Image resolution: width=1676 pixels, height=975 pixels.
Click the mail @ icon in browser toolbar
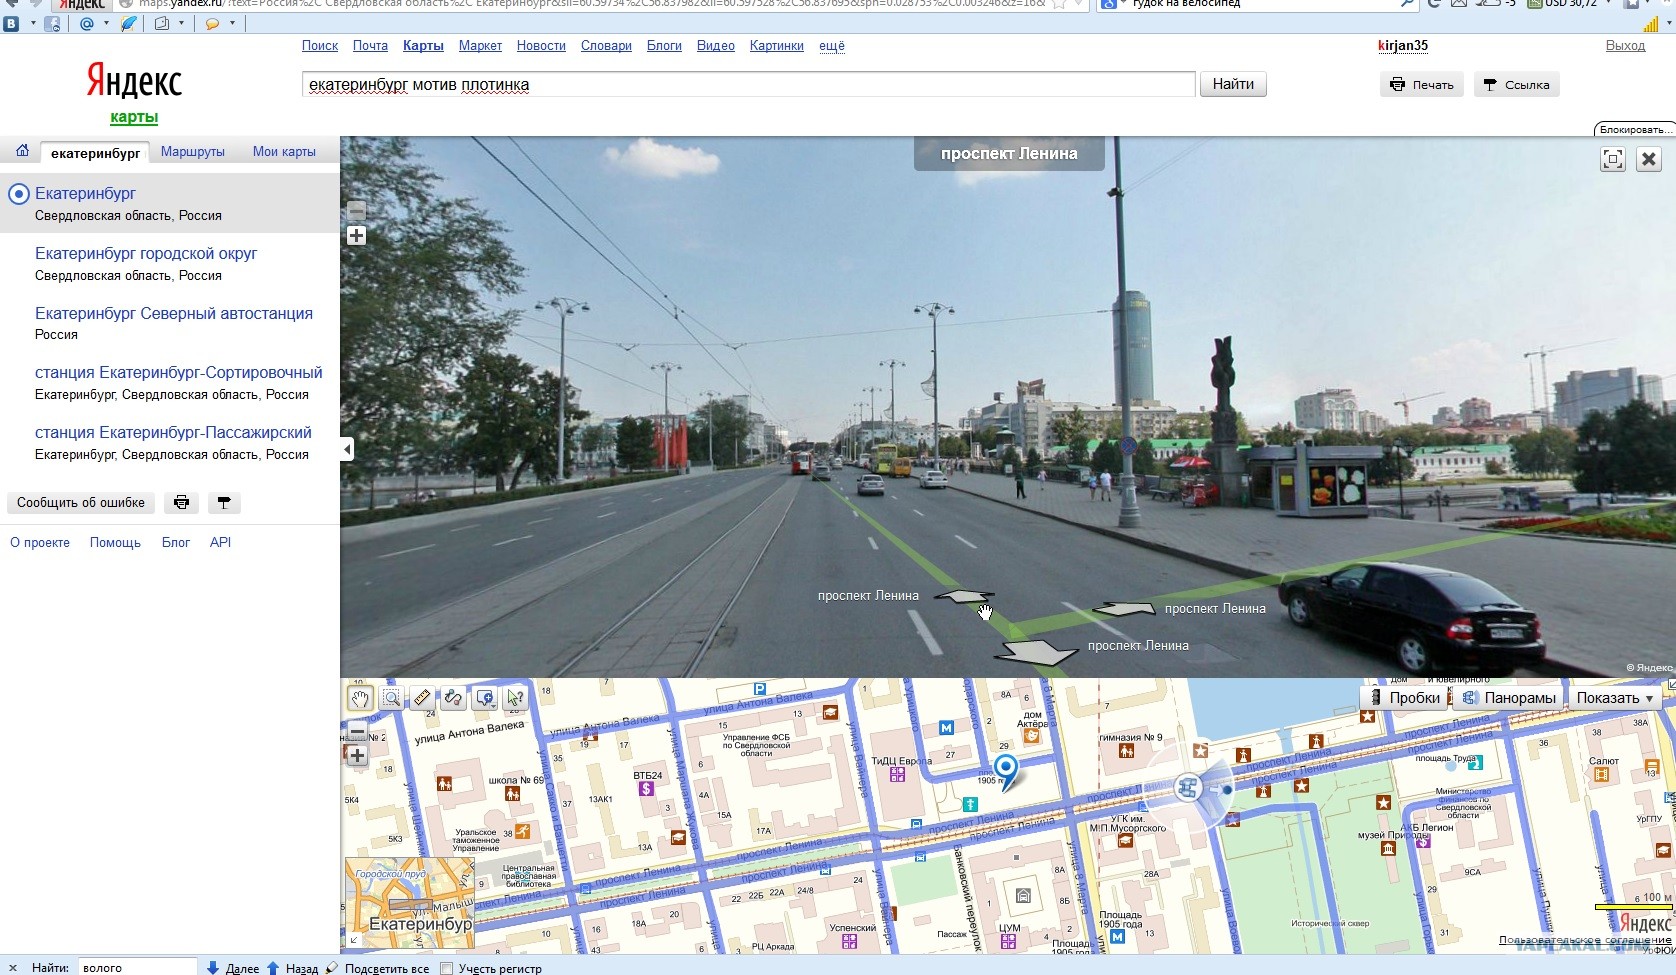point(86,23)
